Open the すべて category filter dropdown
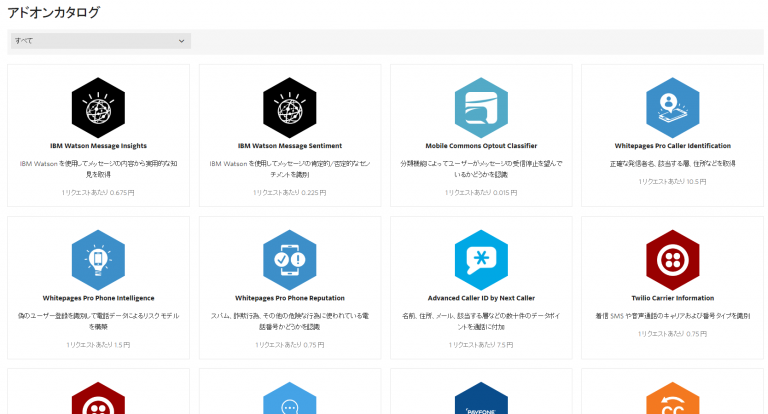Screen dimensions: 768x414 coord(101,41)
